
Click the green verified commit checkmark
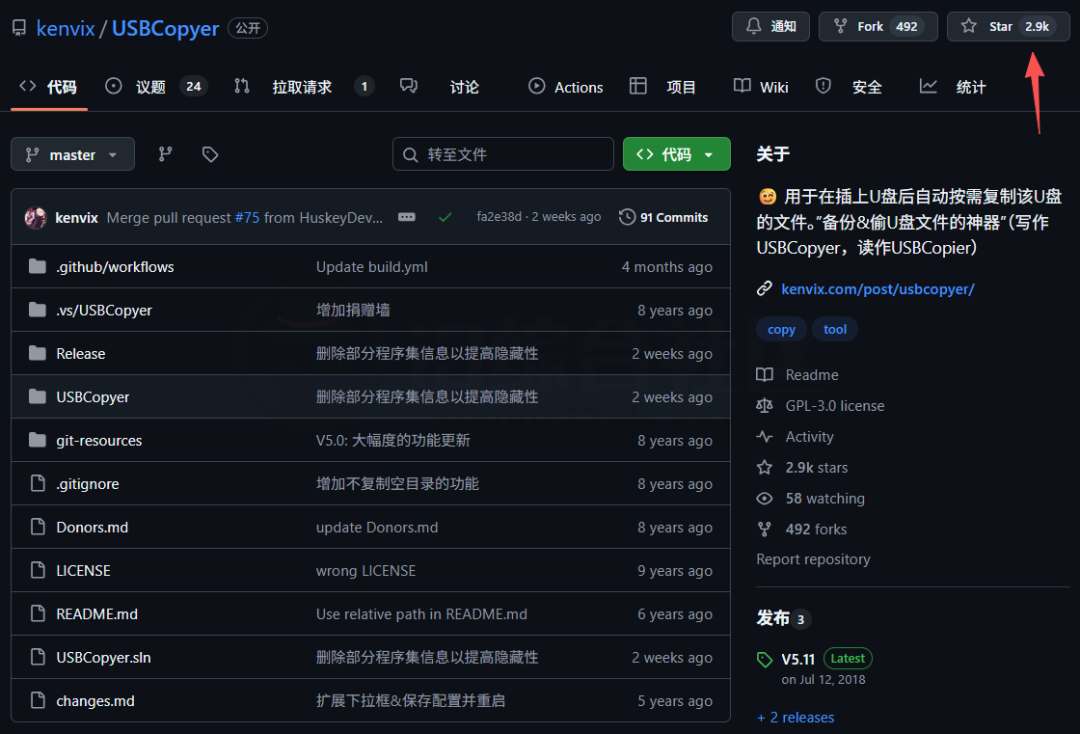(x=445, y=216)
